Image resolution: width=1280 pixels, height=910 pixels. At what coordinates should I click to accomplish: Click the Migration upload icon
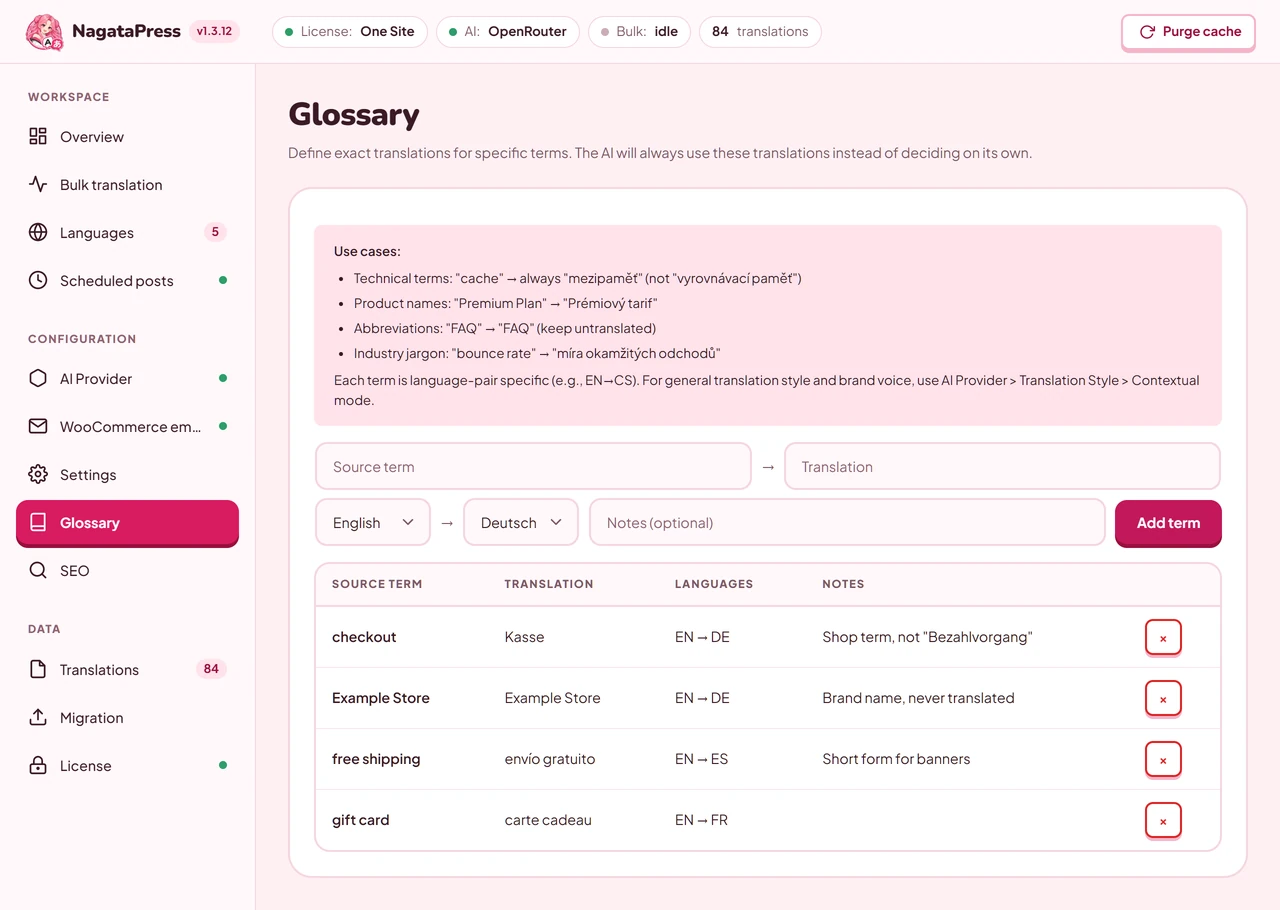point(38,718)
